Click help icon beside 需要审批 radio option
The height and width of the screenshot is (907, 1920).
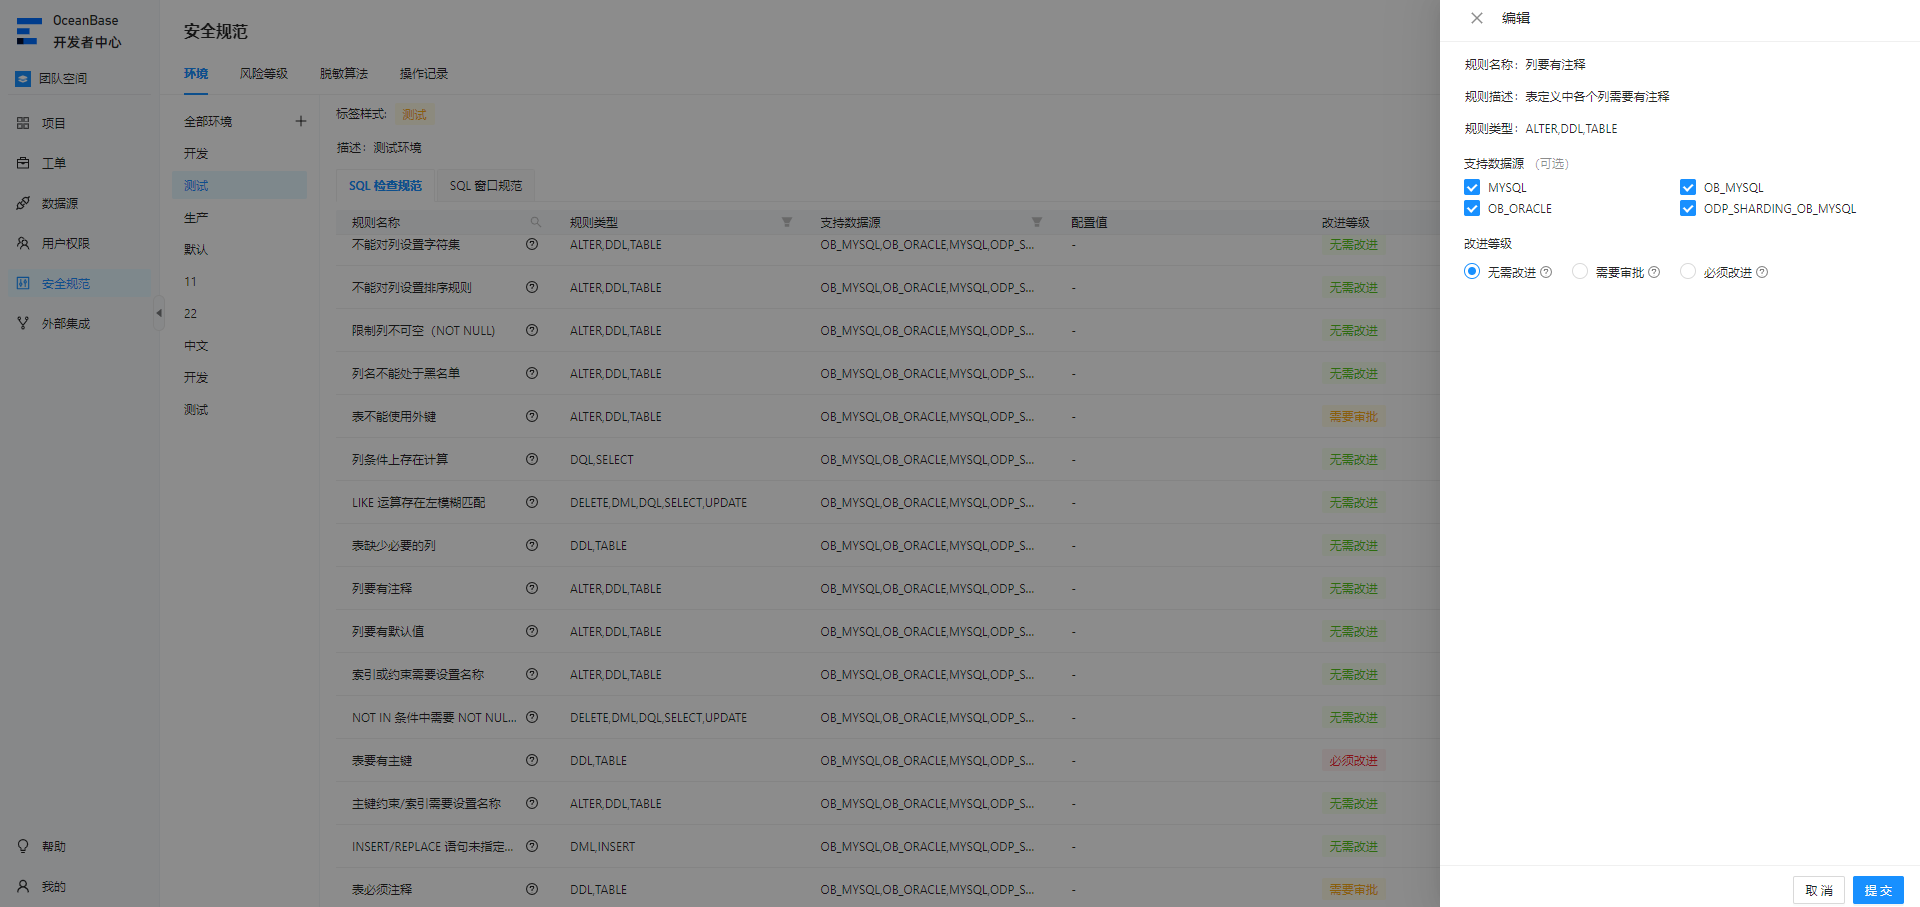[1654, 272]
